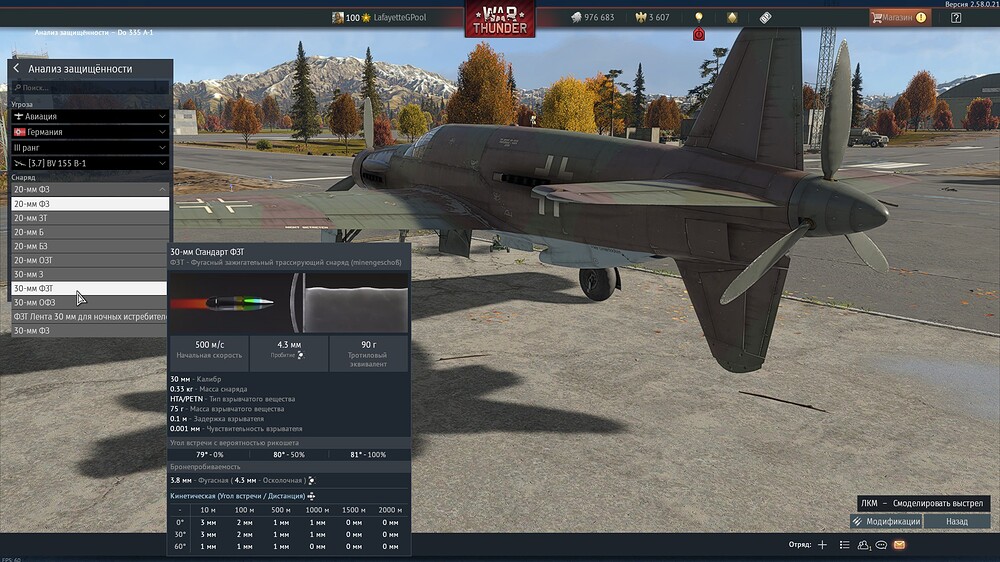Click the Модификации button
The width and height of the screenshot is (1000, 562).
point(886,521)
